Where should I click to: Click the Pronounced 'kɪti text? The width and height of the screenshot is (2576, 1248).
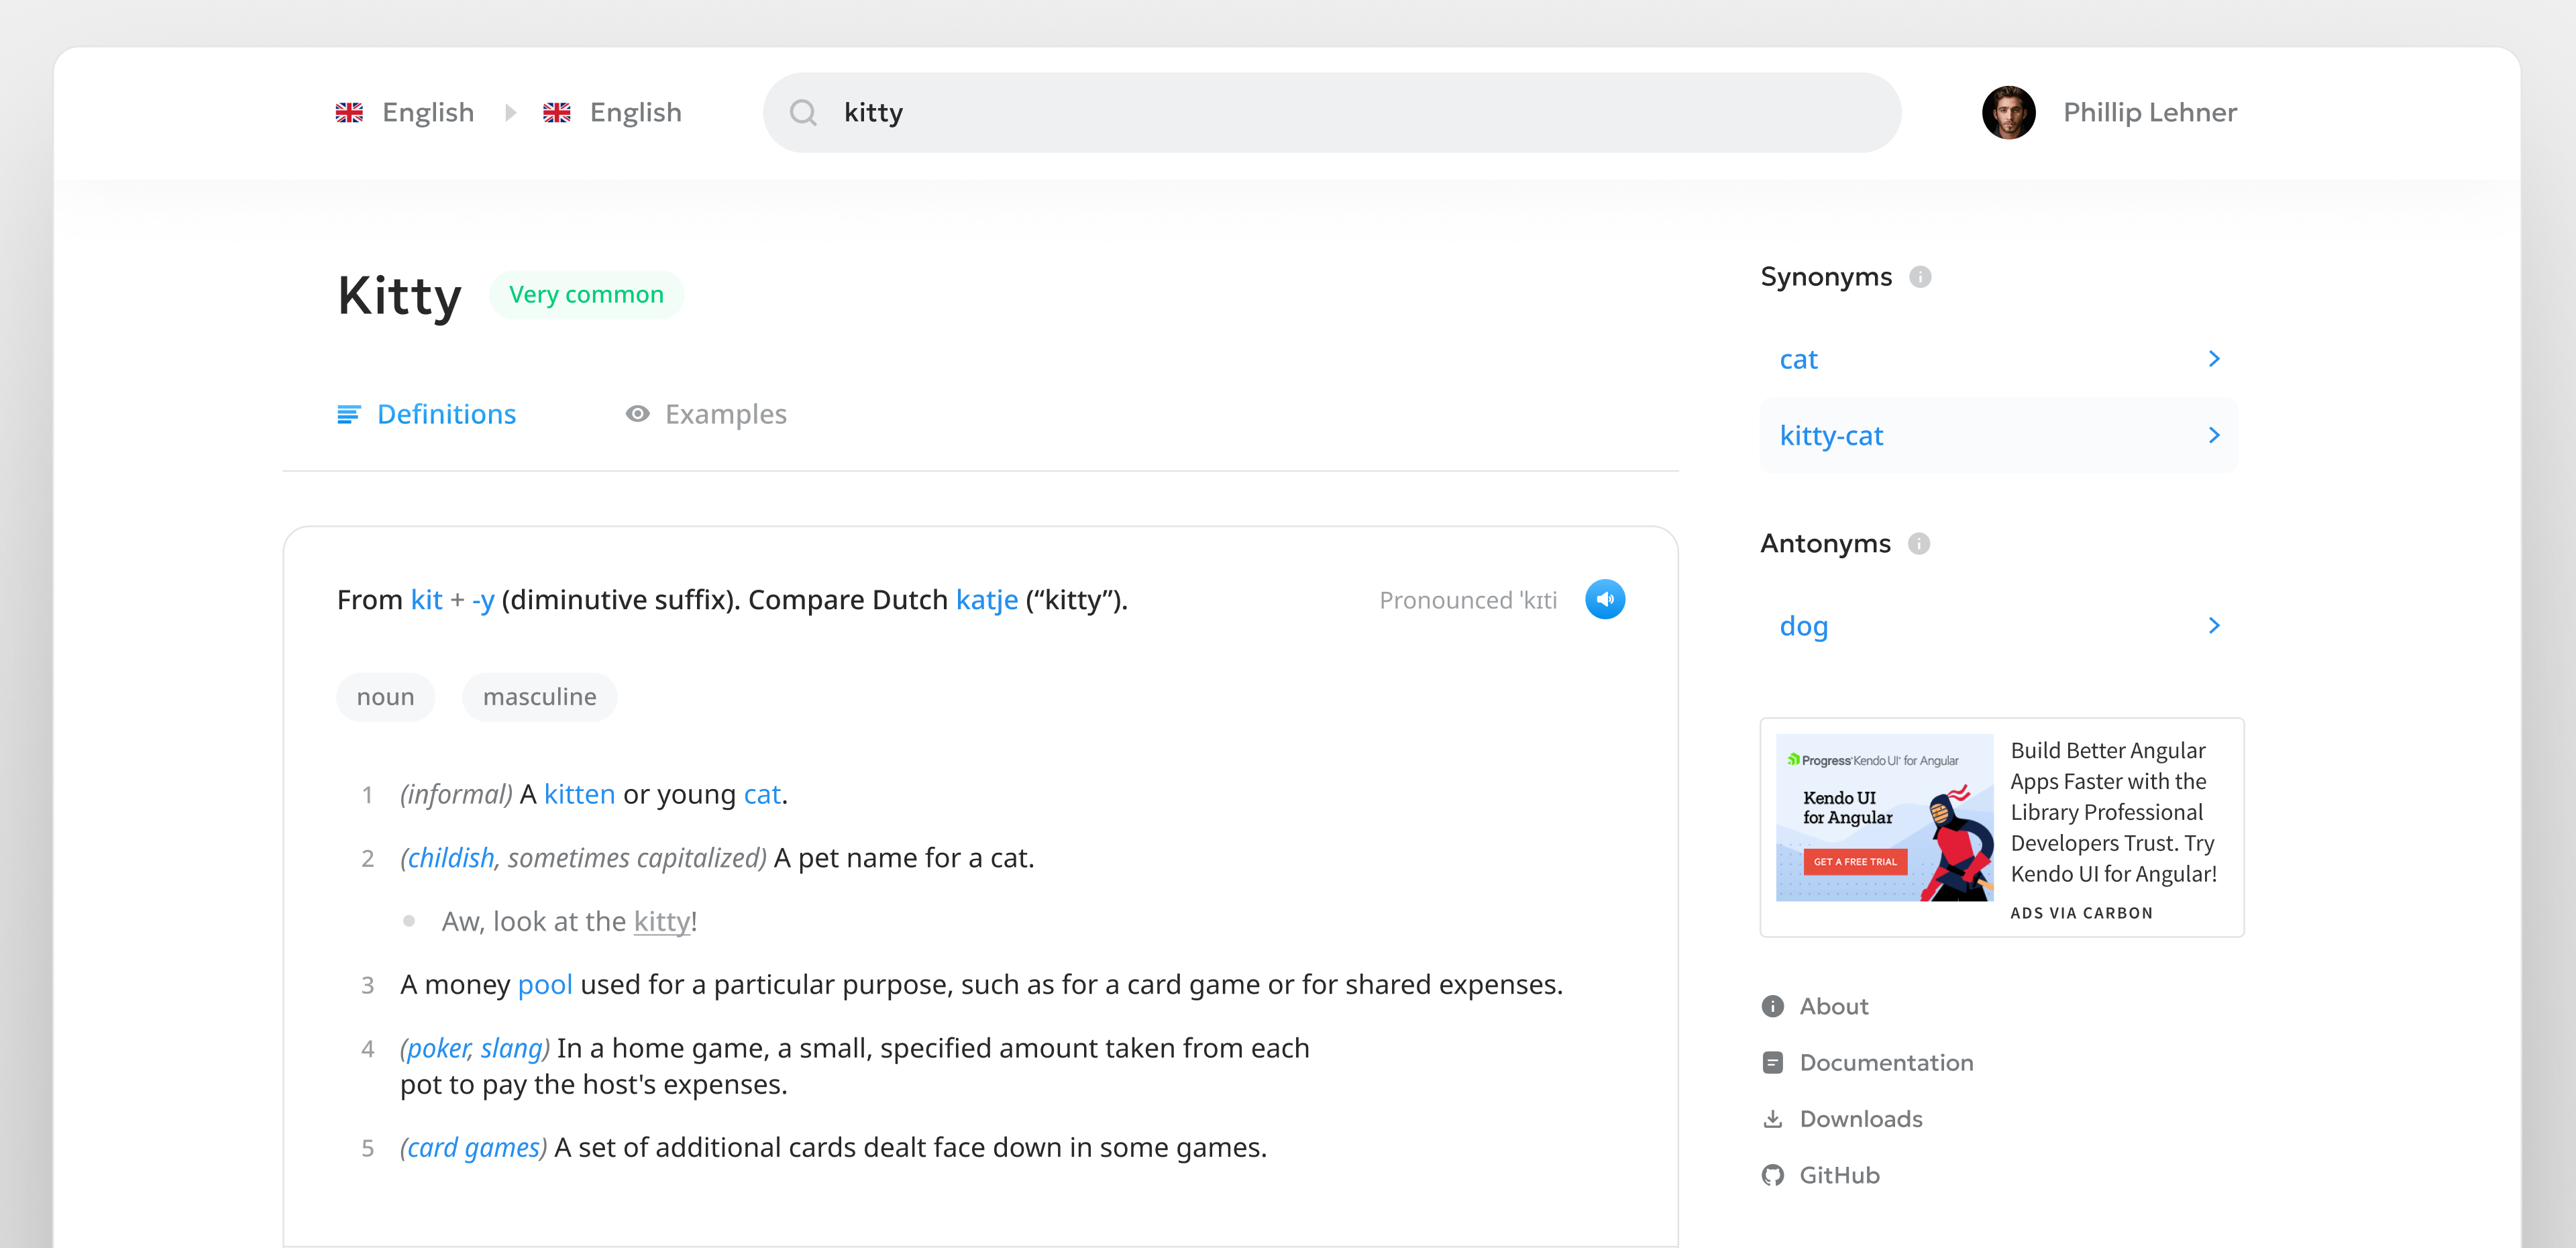coord(1467,600)
